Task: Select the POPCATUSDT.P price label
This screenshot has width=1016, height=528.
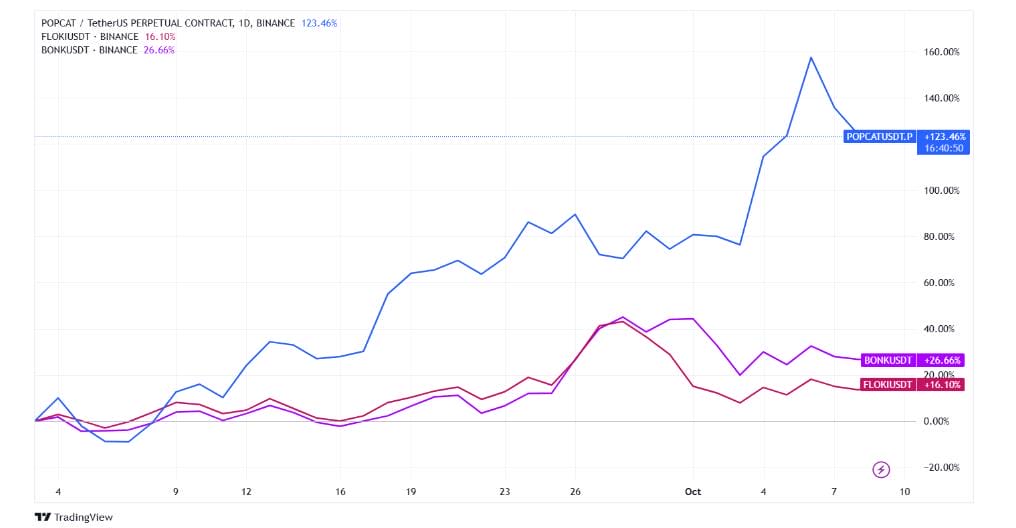Action: (879, 136)
